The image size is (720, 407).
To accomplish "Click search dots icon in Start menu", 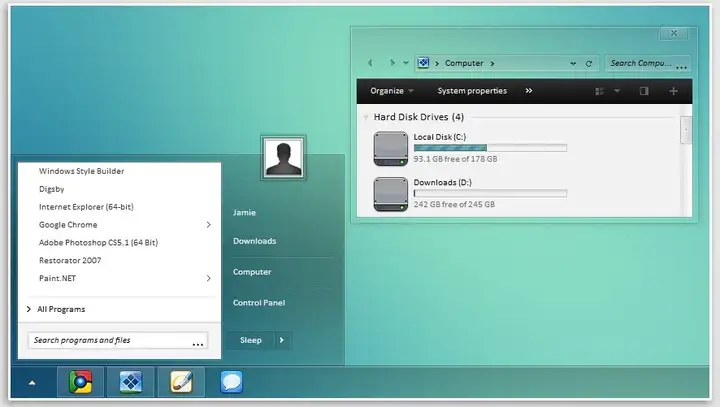I will point(198,345).
